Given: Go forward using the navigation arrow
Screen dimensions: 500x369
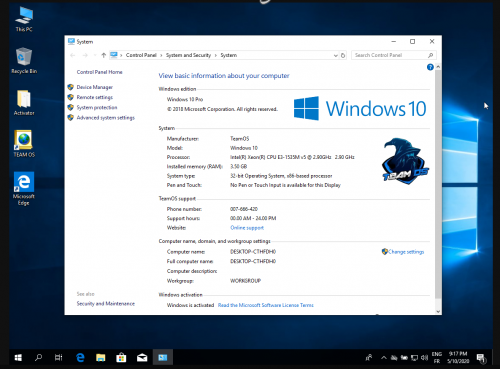Looking at the screenshot, I should (85, 55).
